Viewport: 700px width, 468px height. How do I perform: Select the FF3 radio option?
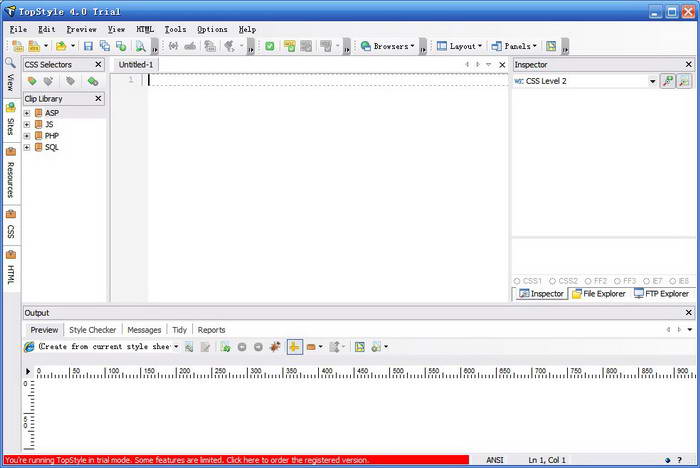(x=625, y=281)
